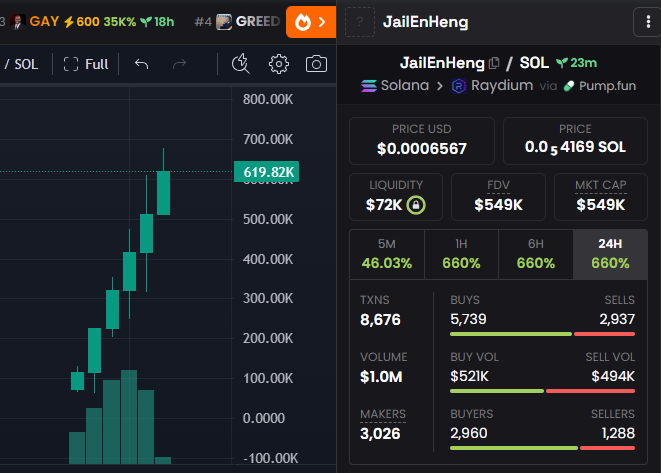Click the tallest volume bar
661x473 pixels.
(129, 417)
